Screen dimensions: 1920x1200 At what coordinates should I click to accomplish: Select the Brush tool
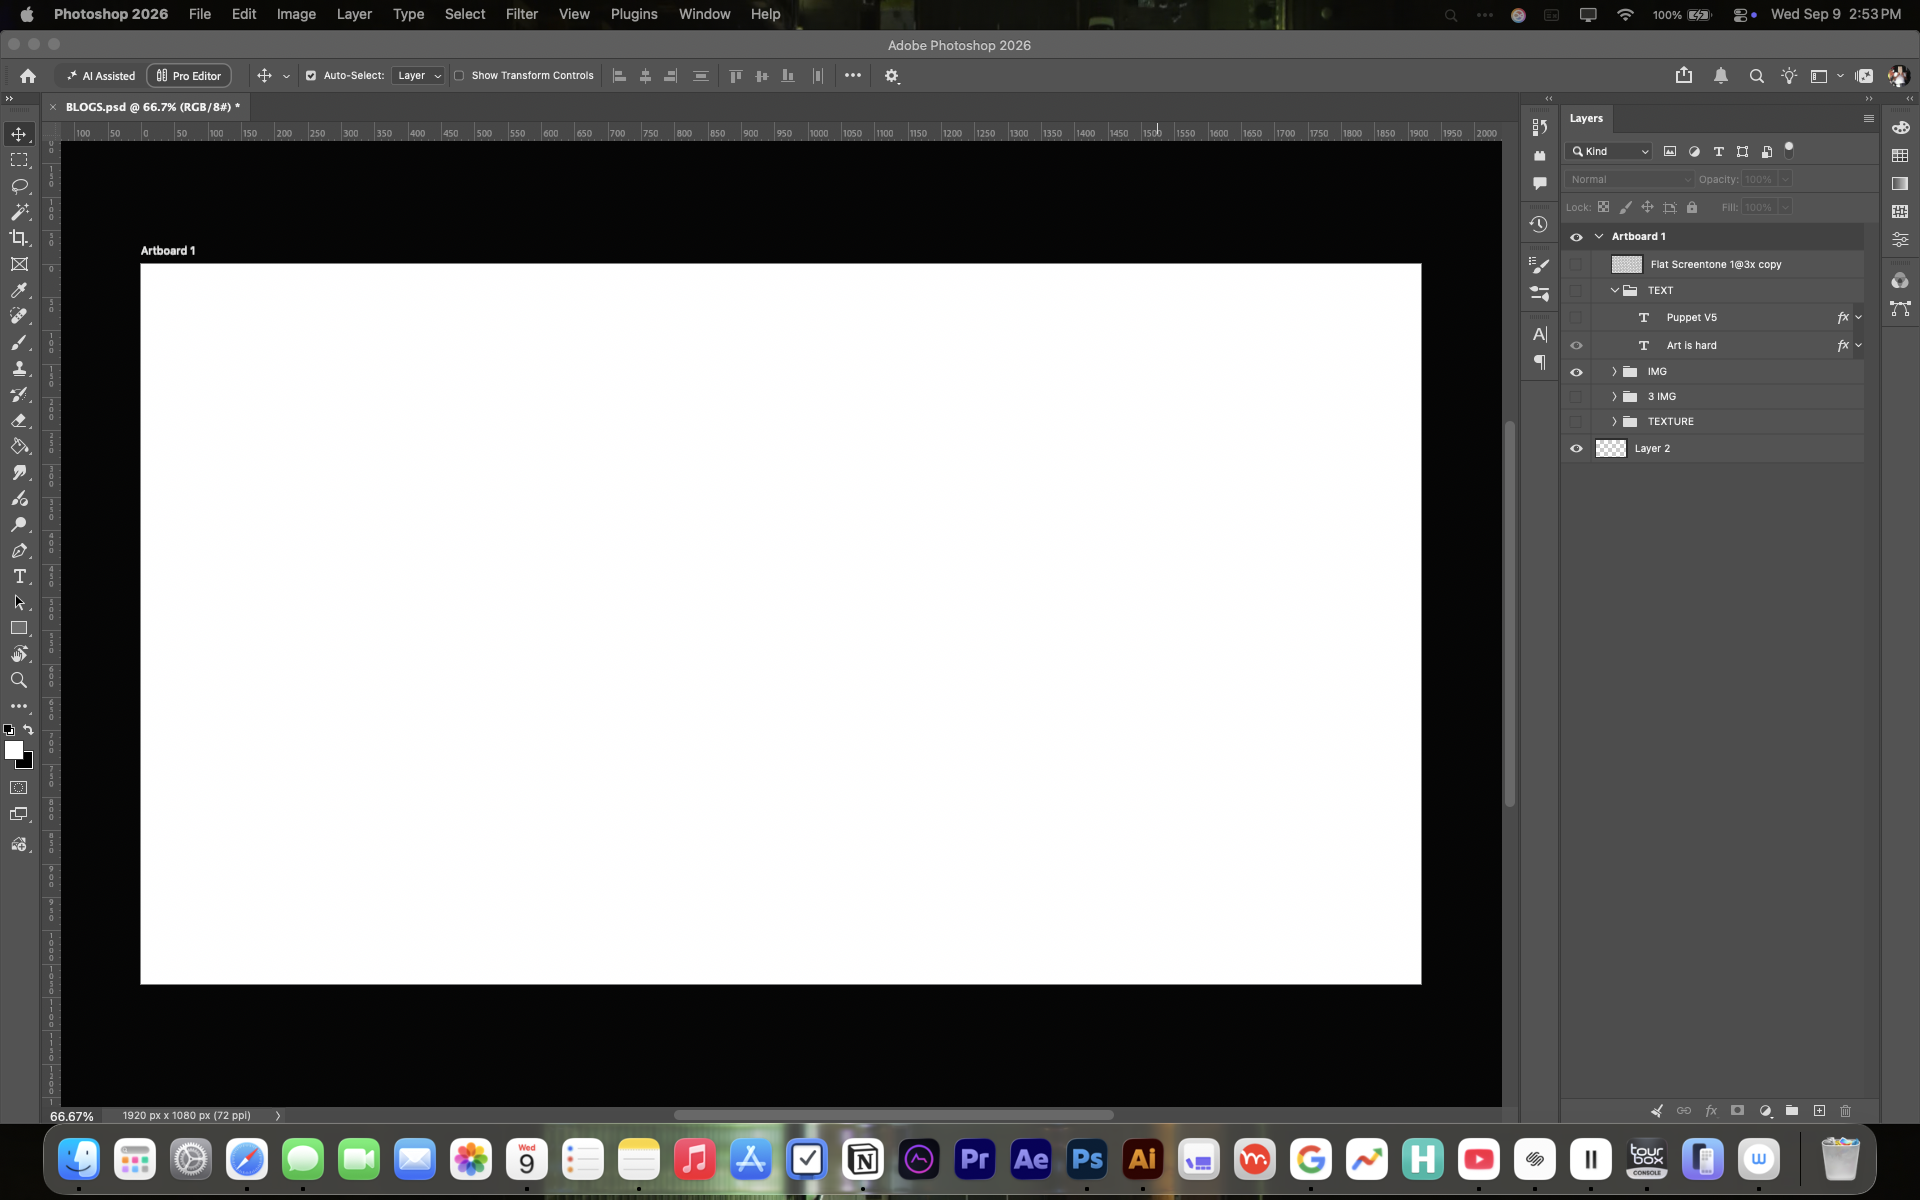19,342
